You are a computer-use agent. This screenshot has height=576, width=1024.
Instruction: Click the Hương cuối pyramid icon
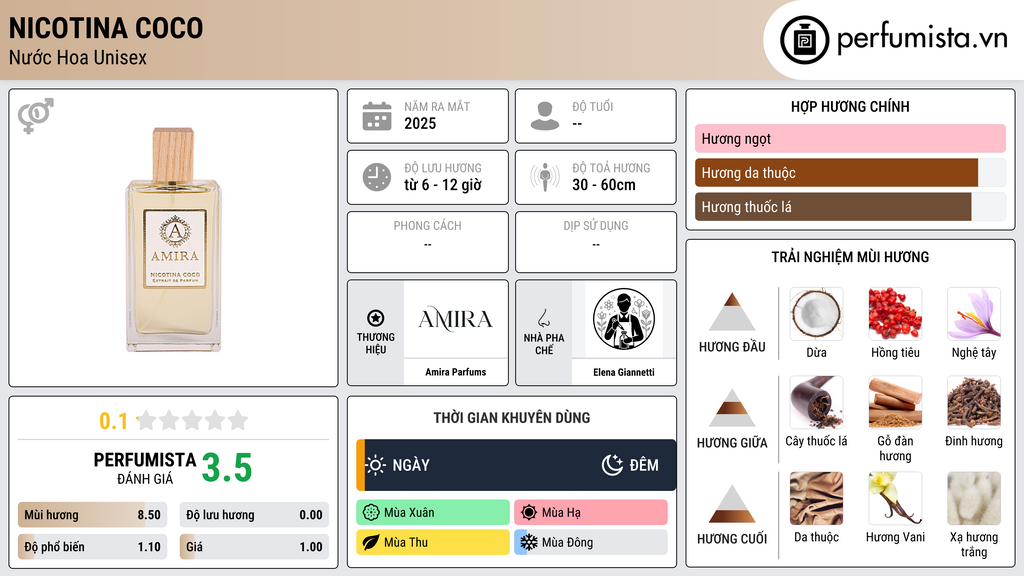tap(732, 504)
